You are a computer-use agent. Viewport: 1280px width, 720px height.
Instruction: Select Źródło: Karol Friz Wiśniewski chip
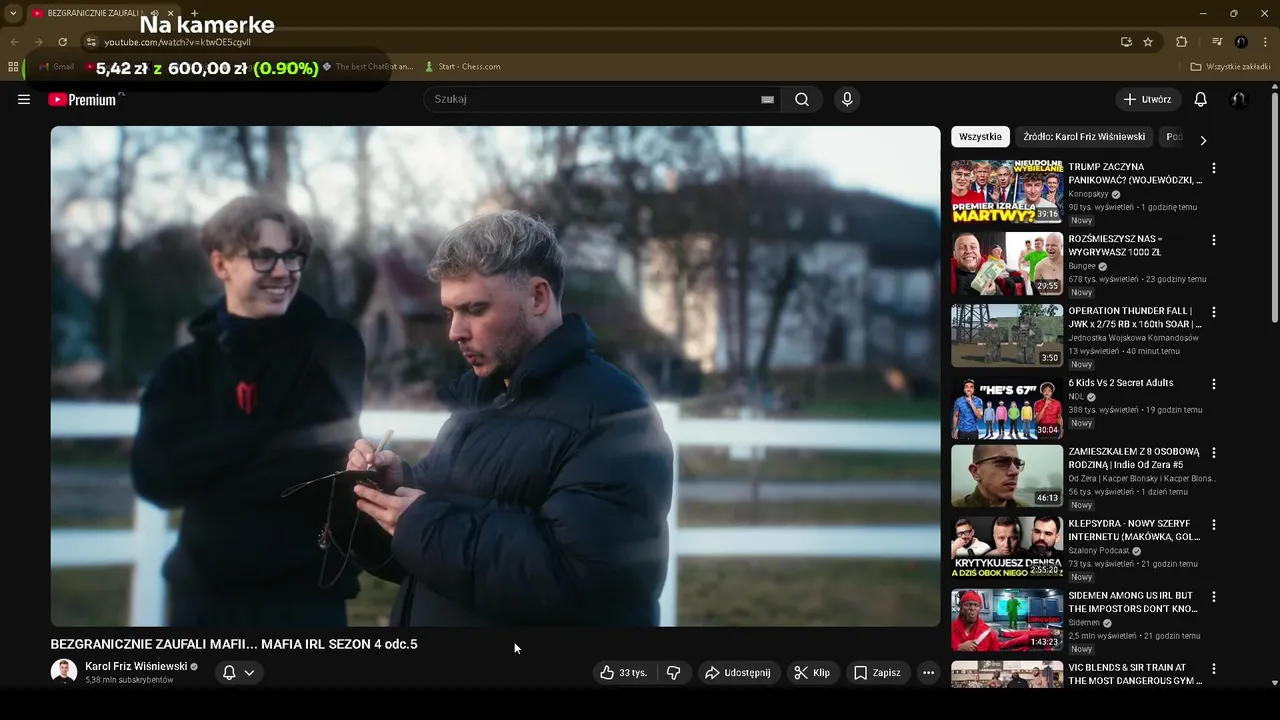pos(1084,137)
